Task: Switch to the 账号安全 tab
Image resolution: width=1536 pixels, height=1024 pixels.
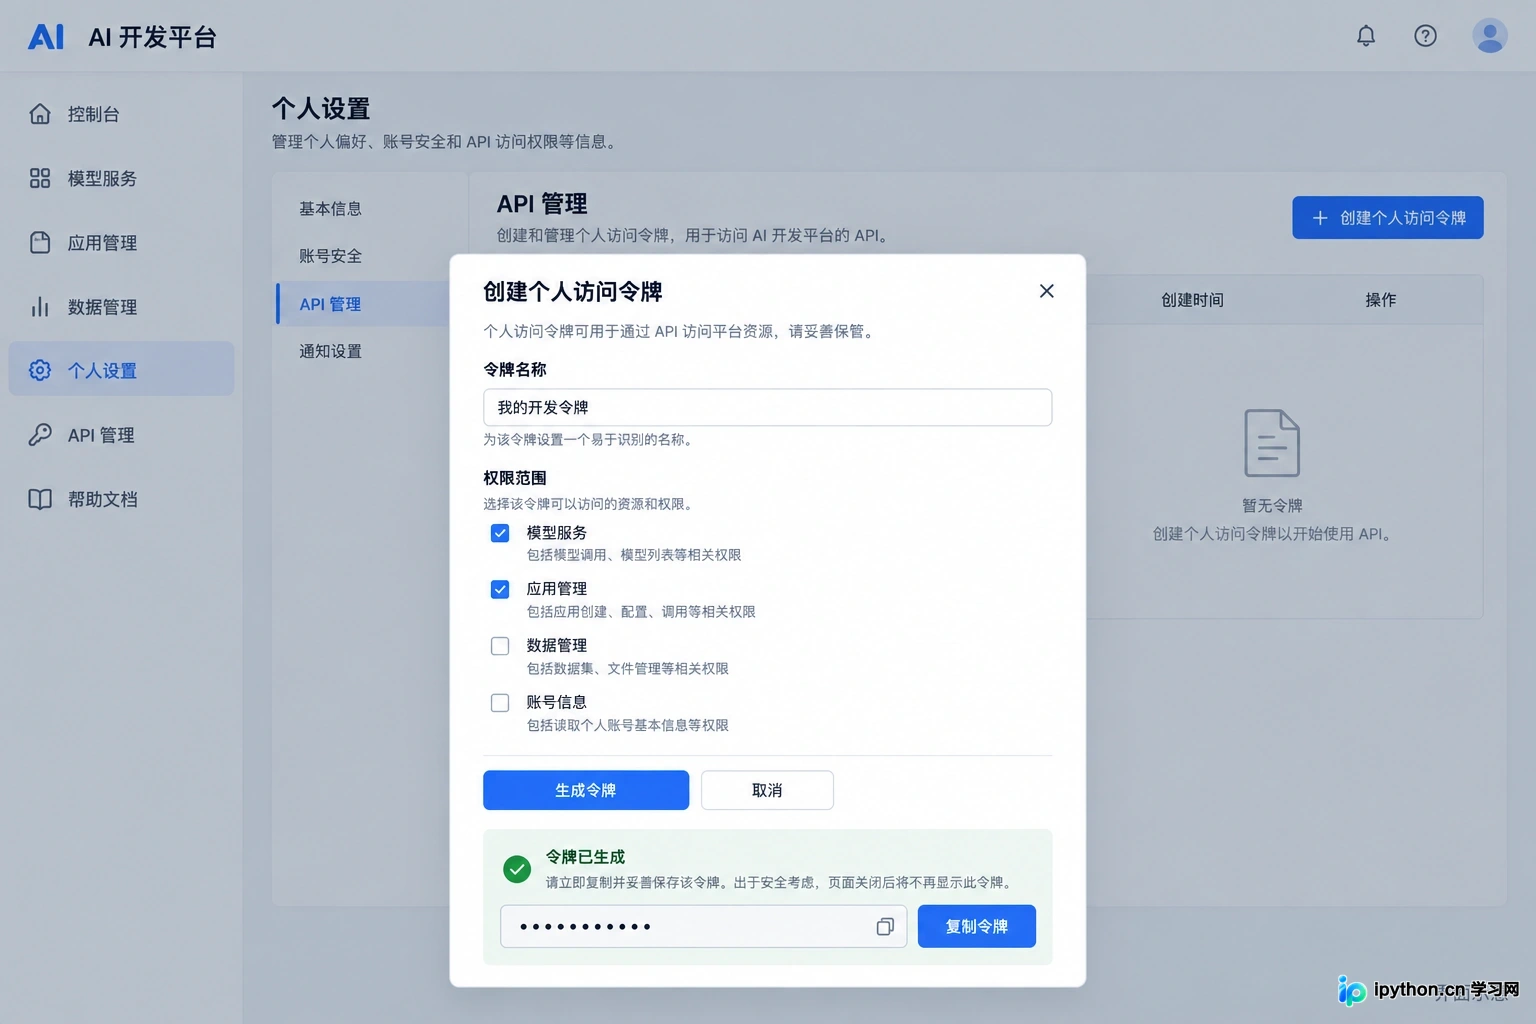Action: pyautogui.click(x=330, y=256)
